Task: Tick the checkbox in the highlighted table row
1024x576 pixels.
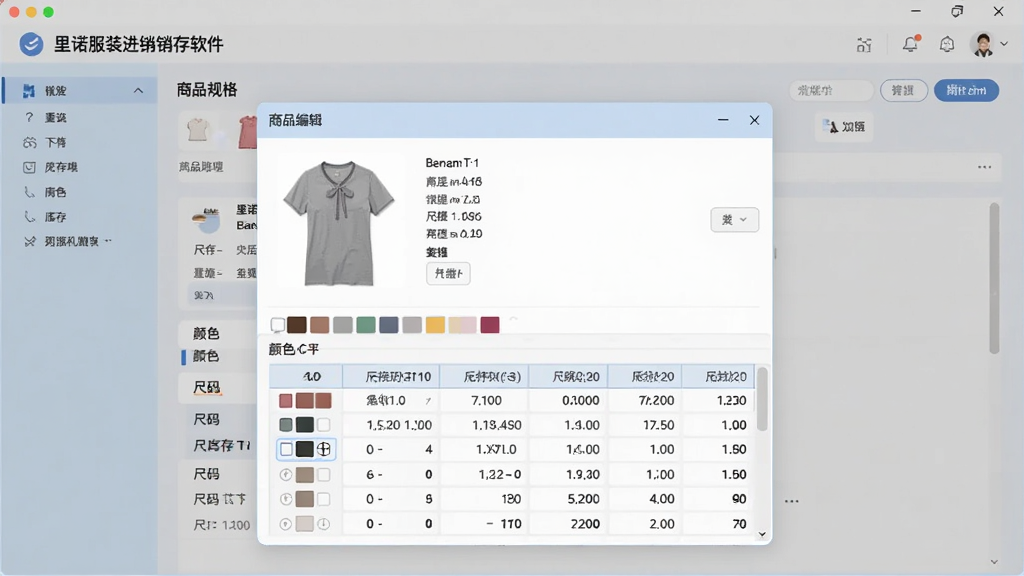Action: 286,449
